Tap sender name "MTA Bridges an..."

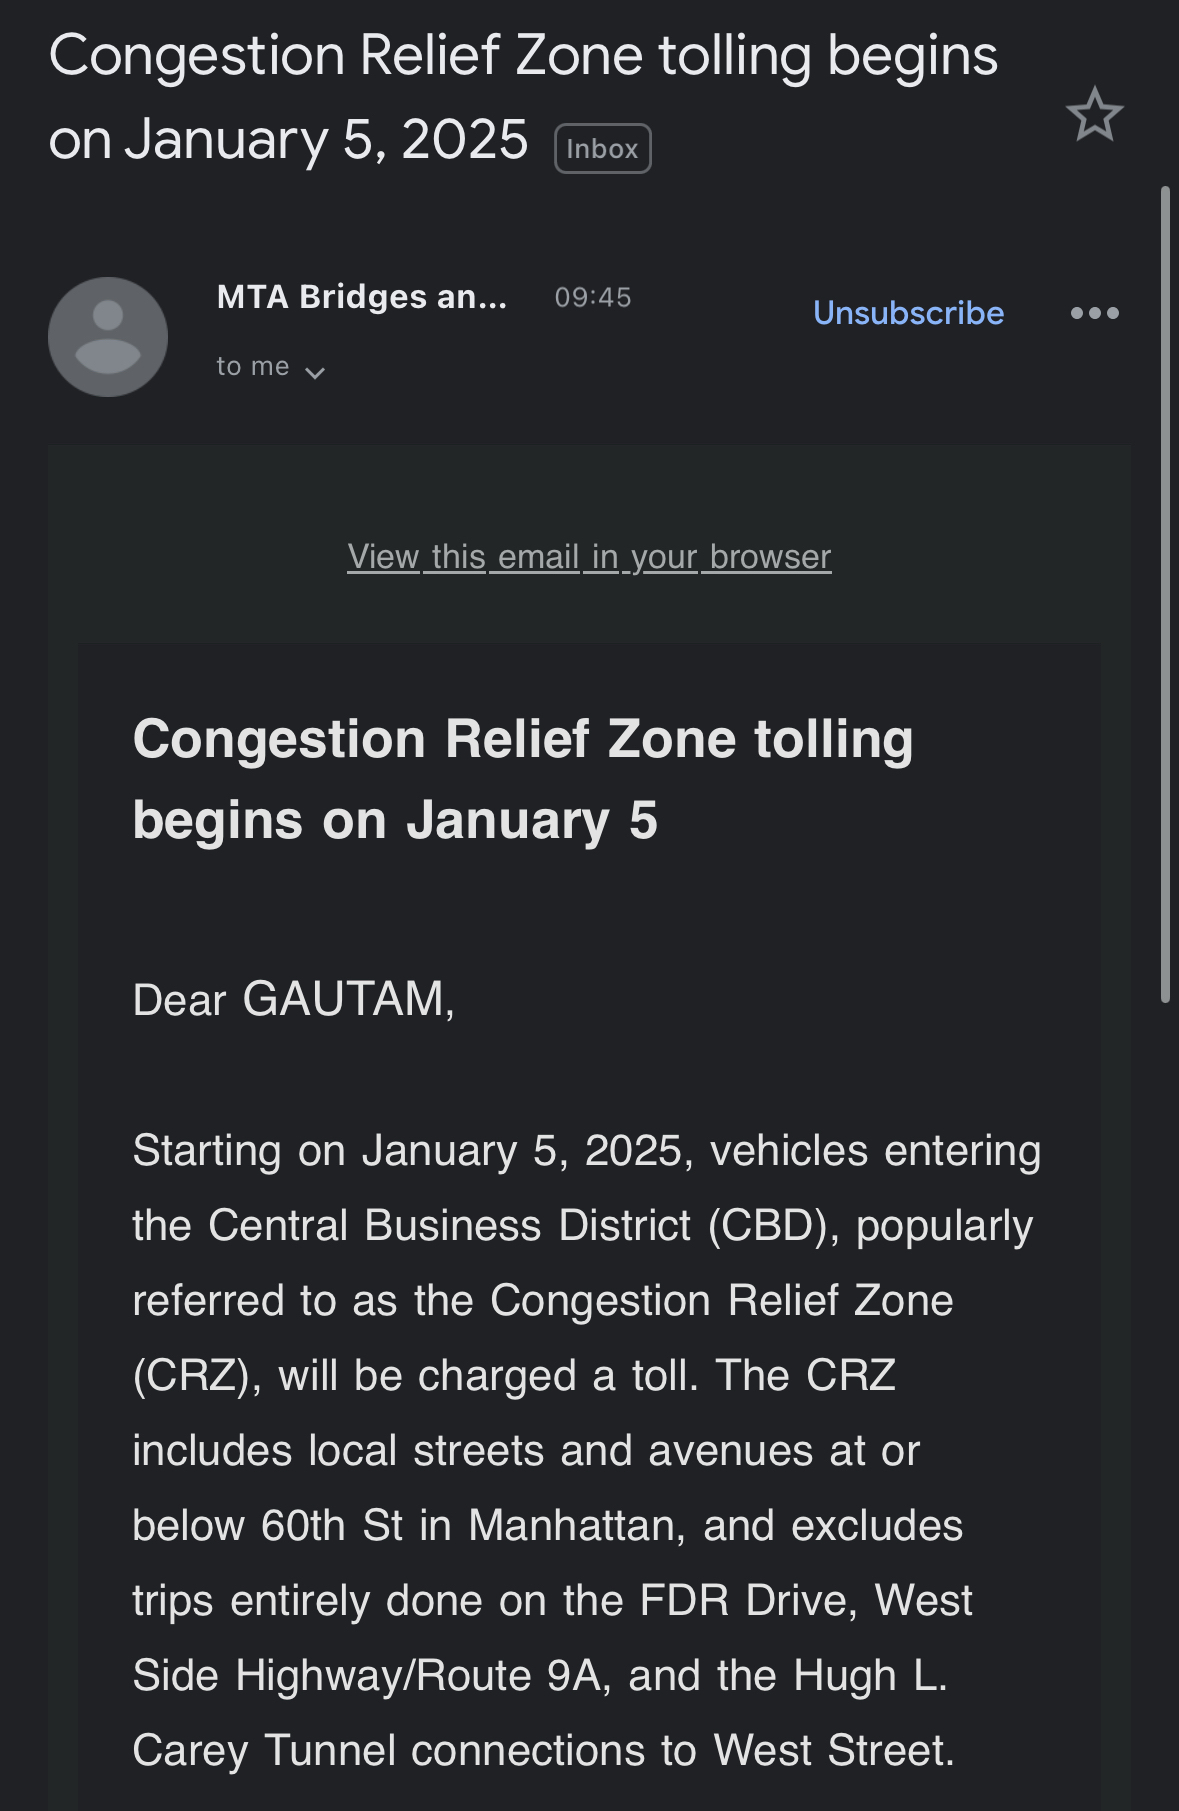point(362,297)
